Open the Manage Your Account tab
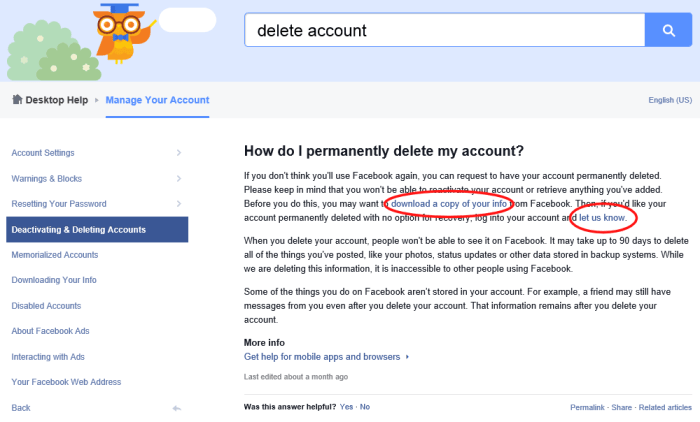Screen dimensions: 700x422 click(x=157, y=100)
